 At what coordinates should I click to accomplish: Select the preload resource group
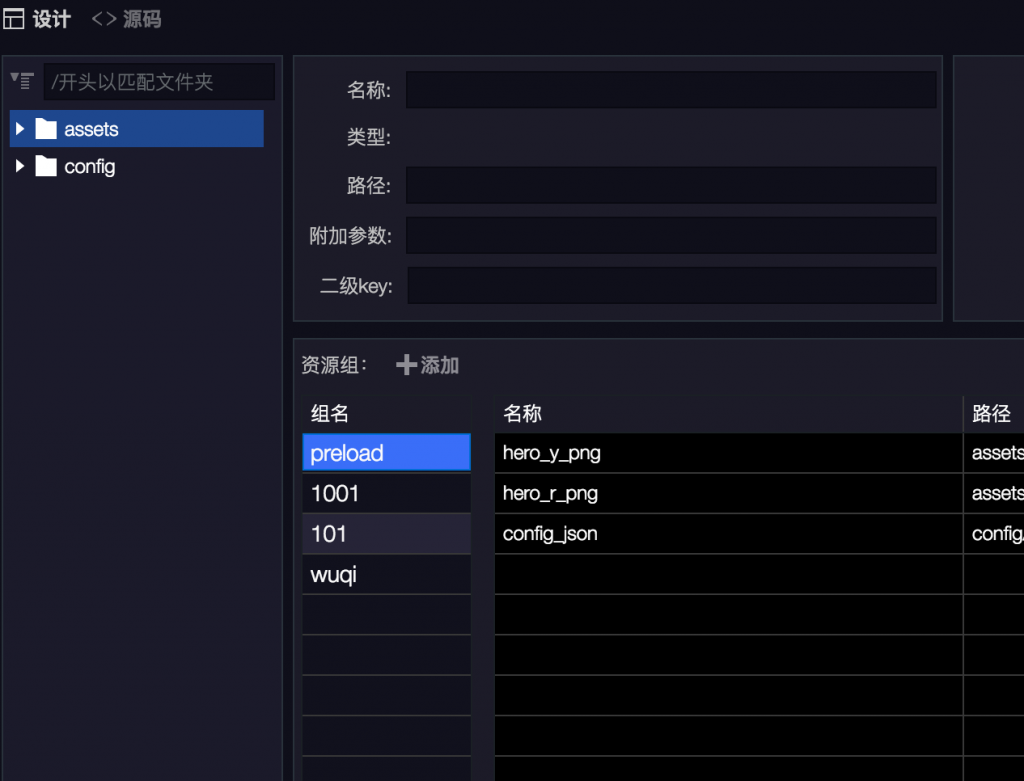coord(386,452)
